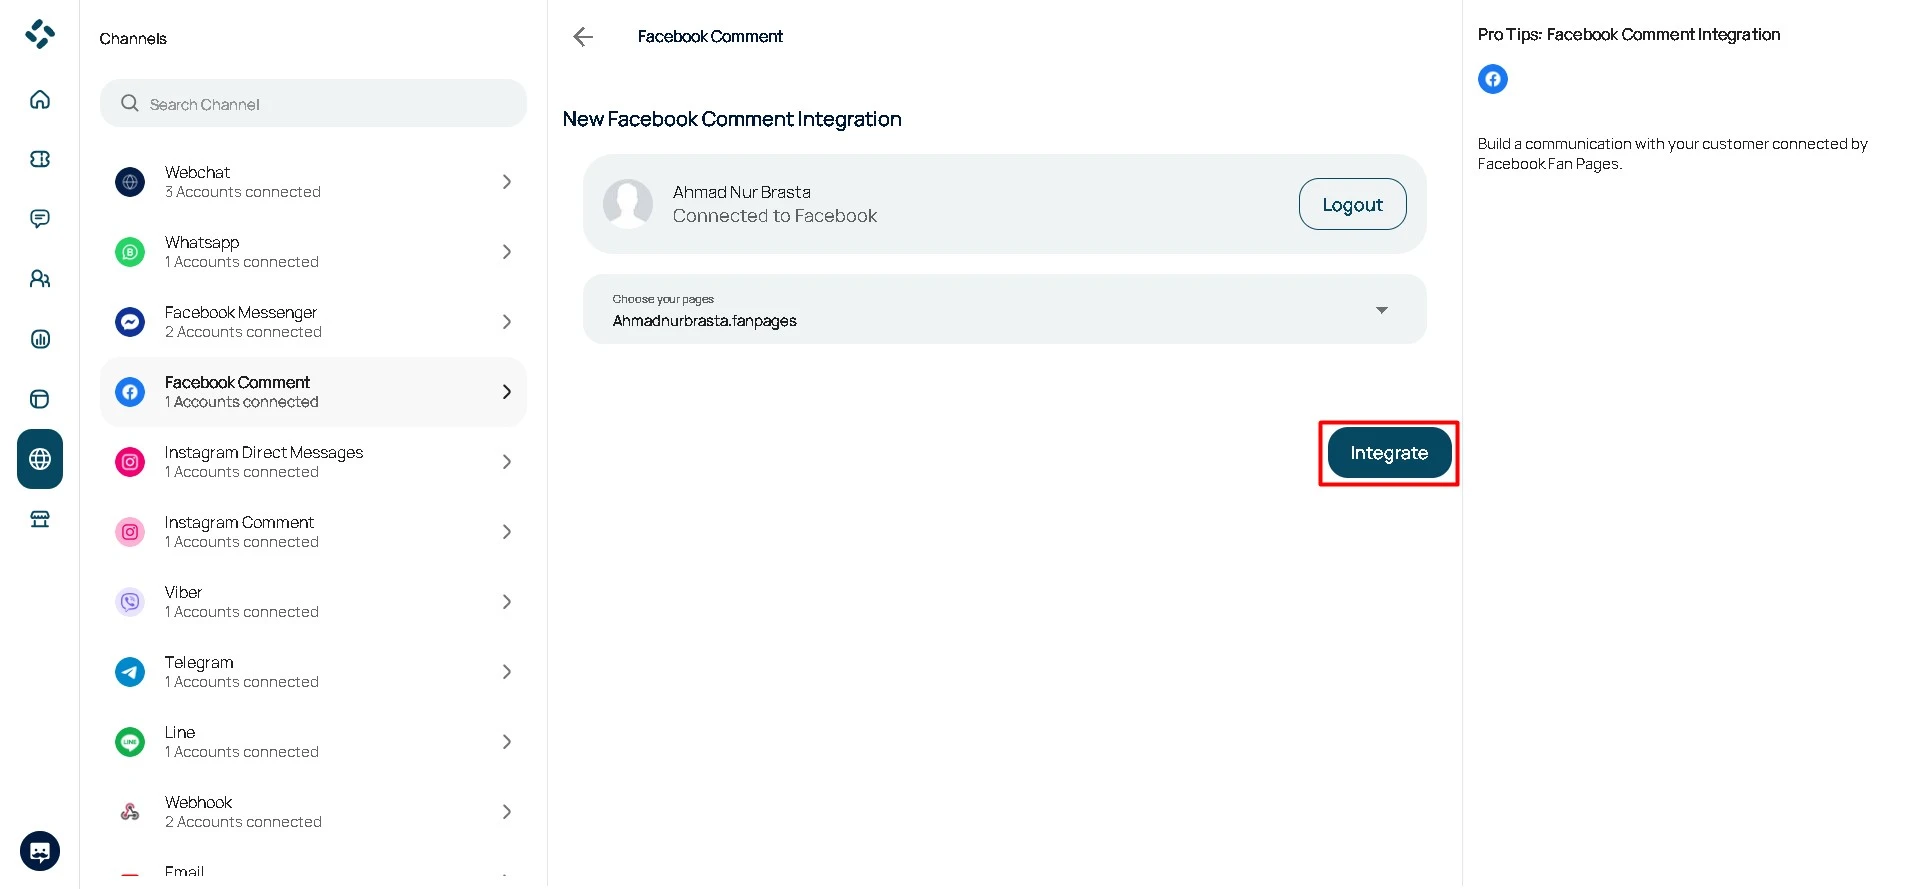
Task: Expand the Line channel chevron
Action: click(x=507, y=742)
